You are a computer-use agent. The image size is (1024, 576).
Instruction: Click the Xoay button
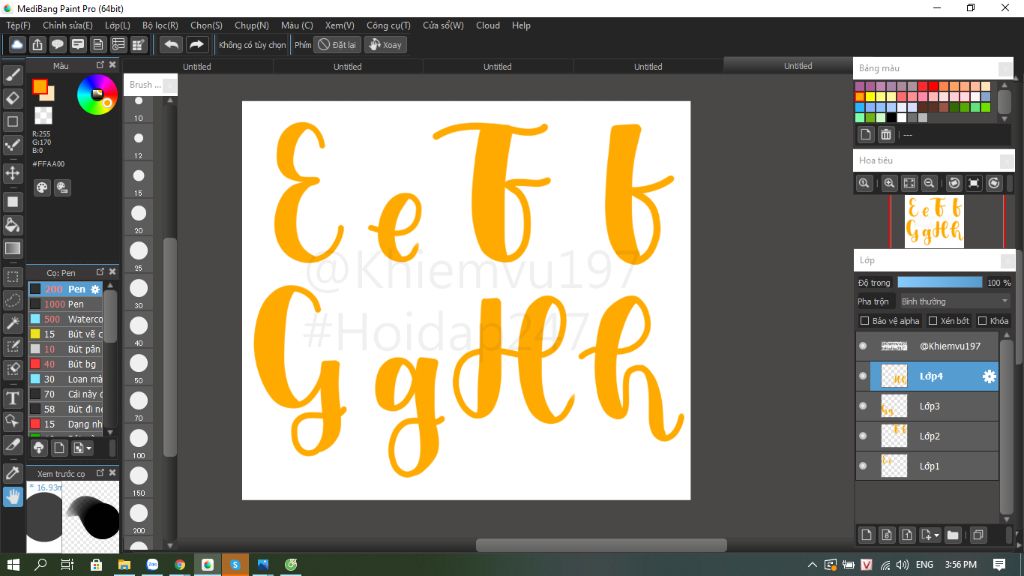385,44
